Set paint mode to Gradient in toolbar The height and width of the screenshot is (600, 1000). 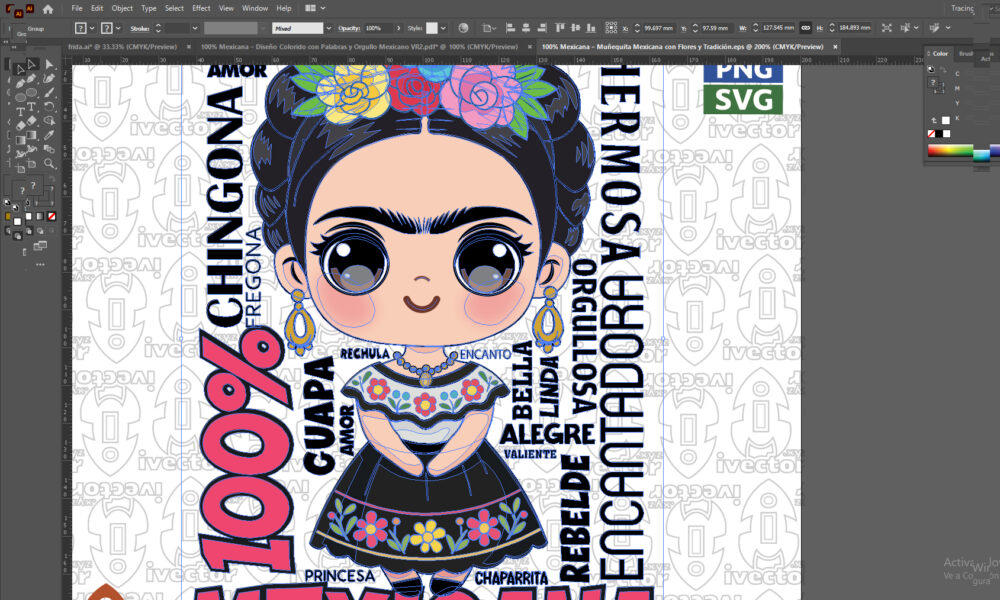click(40, 217)
